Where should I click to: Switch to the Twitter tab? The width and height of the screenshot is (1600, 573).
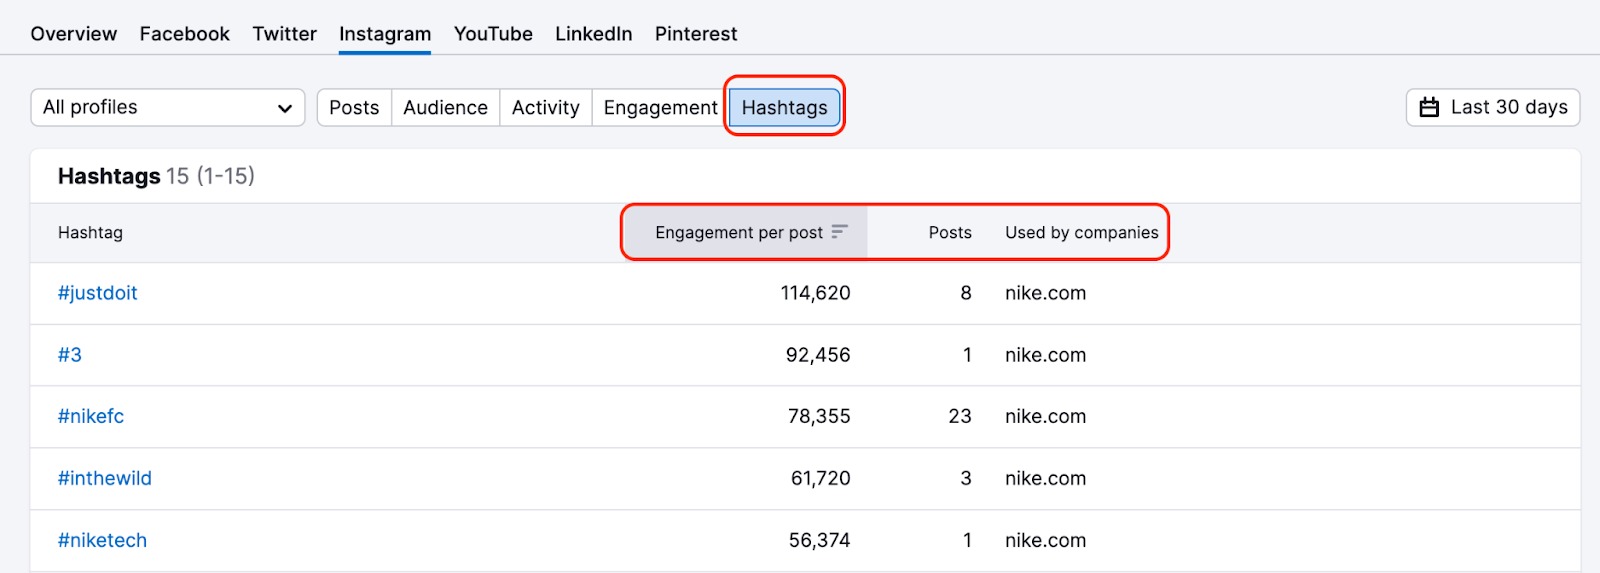pos(284,34)
